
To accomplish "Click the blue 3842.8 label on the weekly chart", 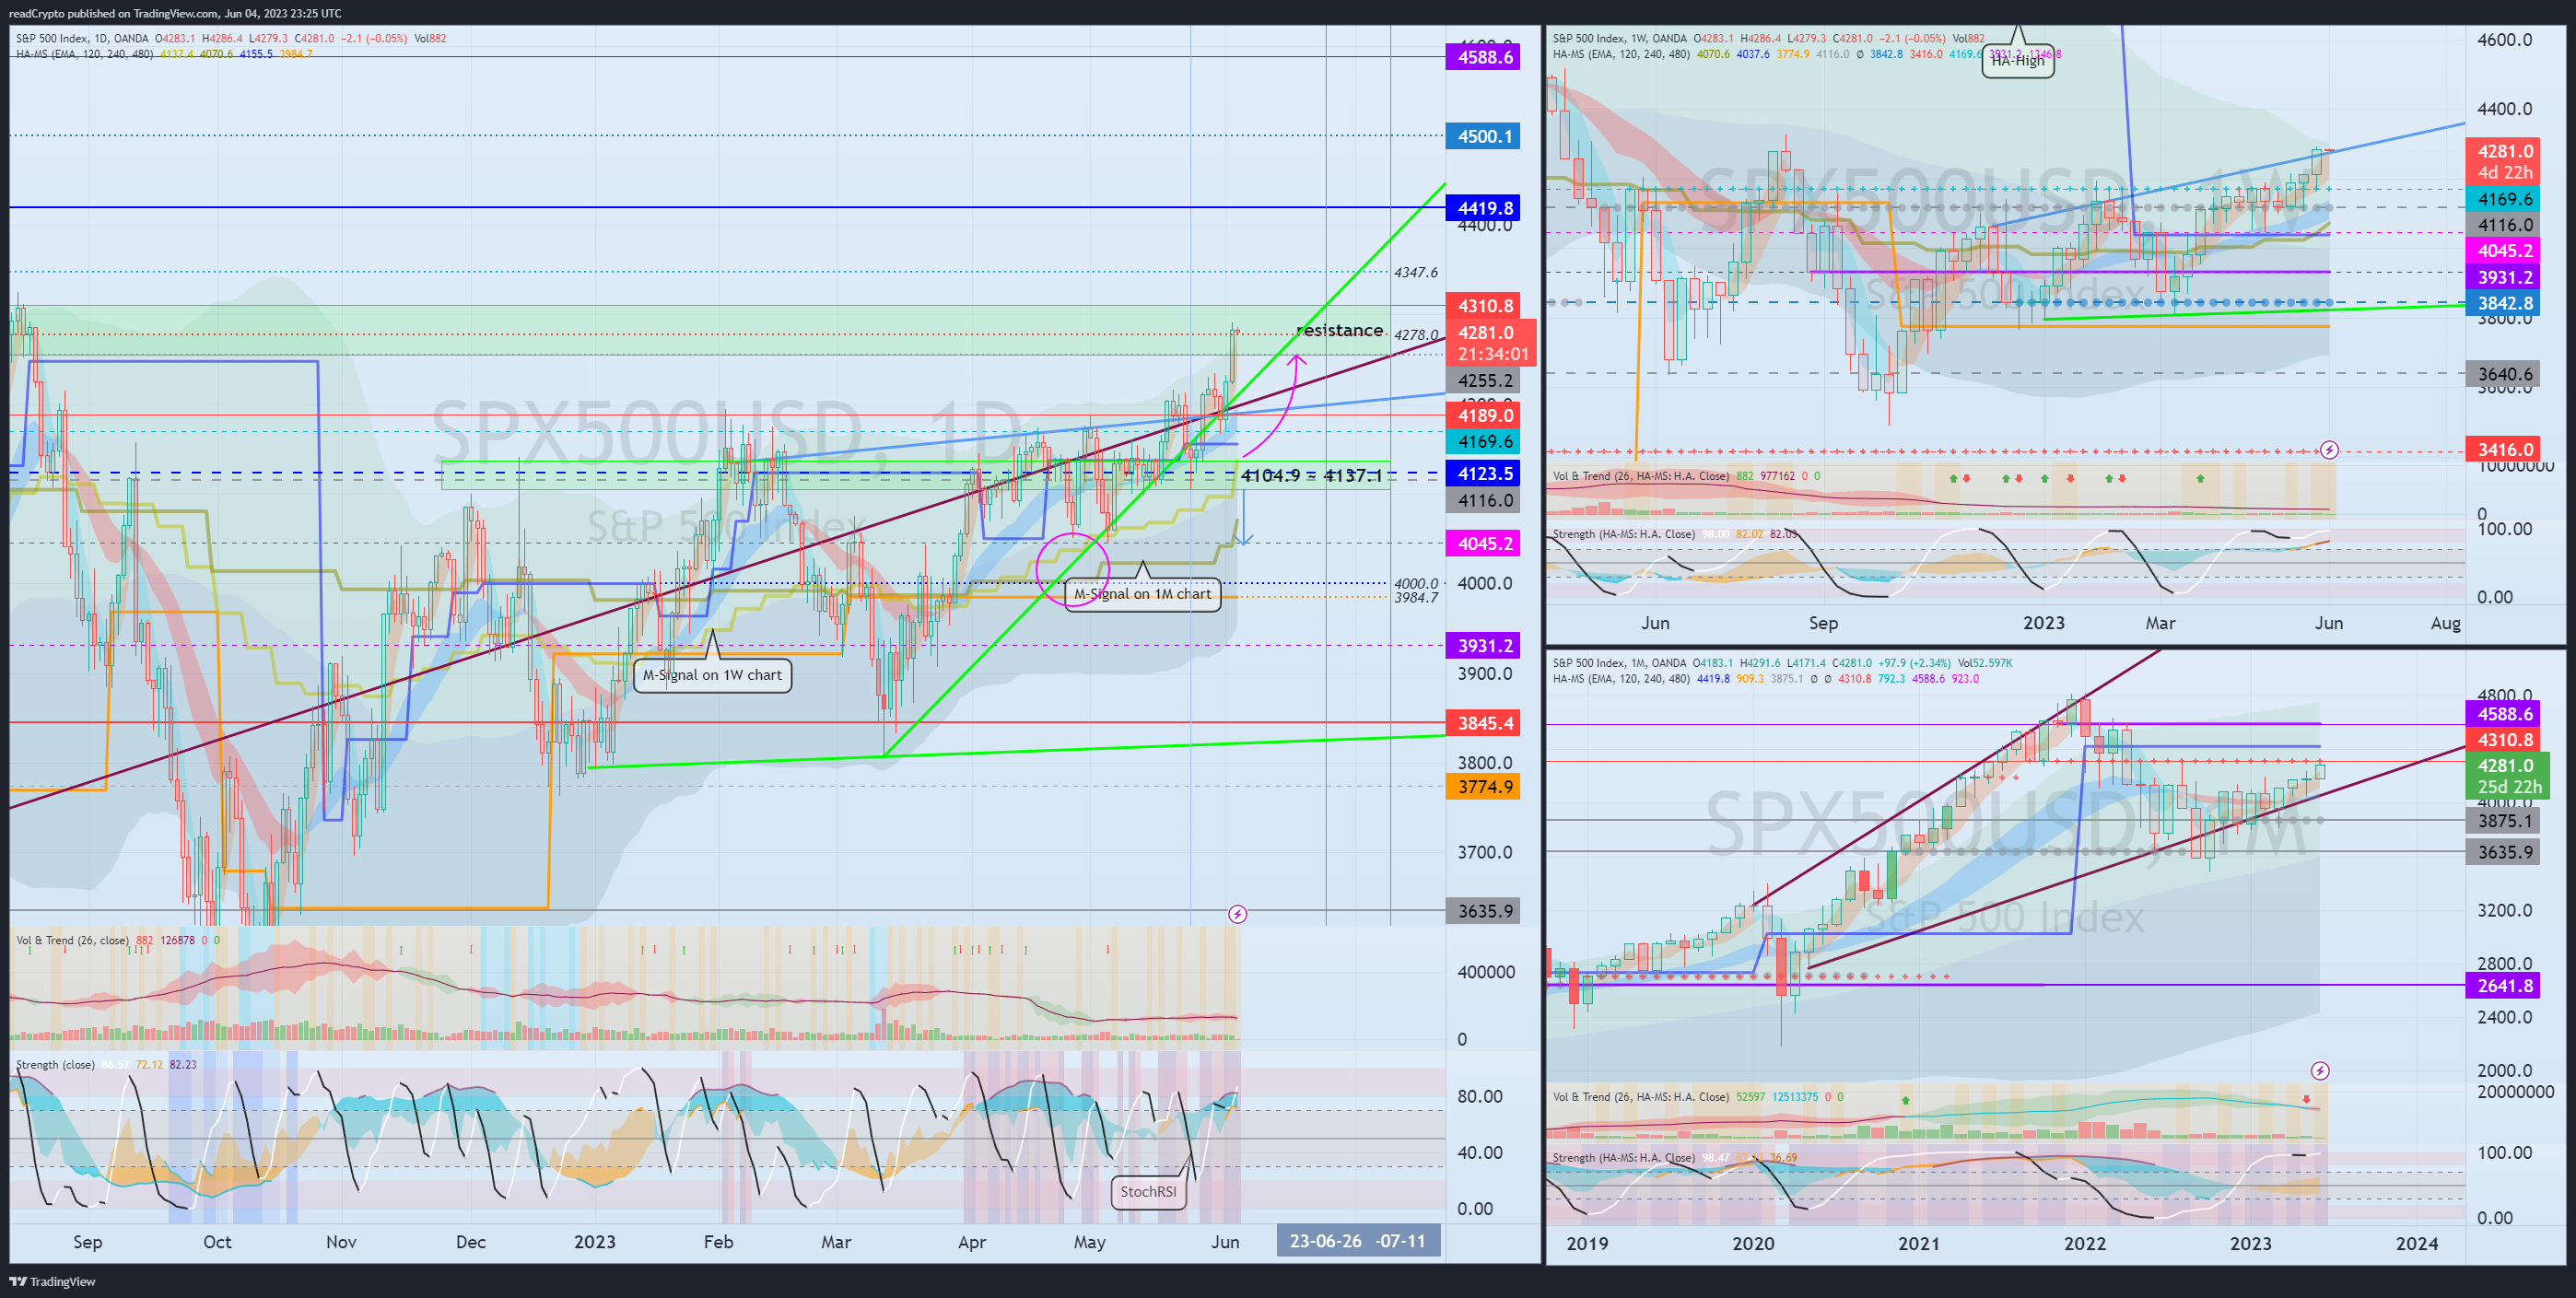I will pos(2505,303).
